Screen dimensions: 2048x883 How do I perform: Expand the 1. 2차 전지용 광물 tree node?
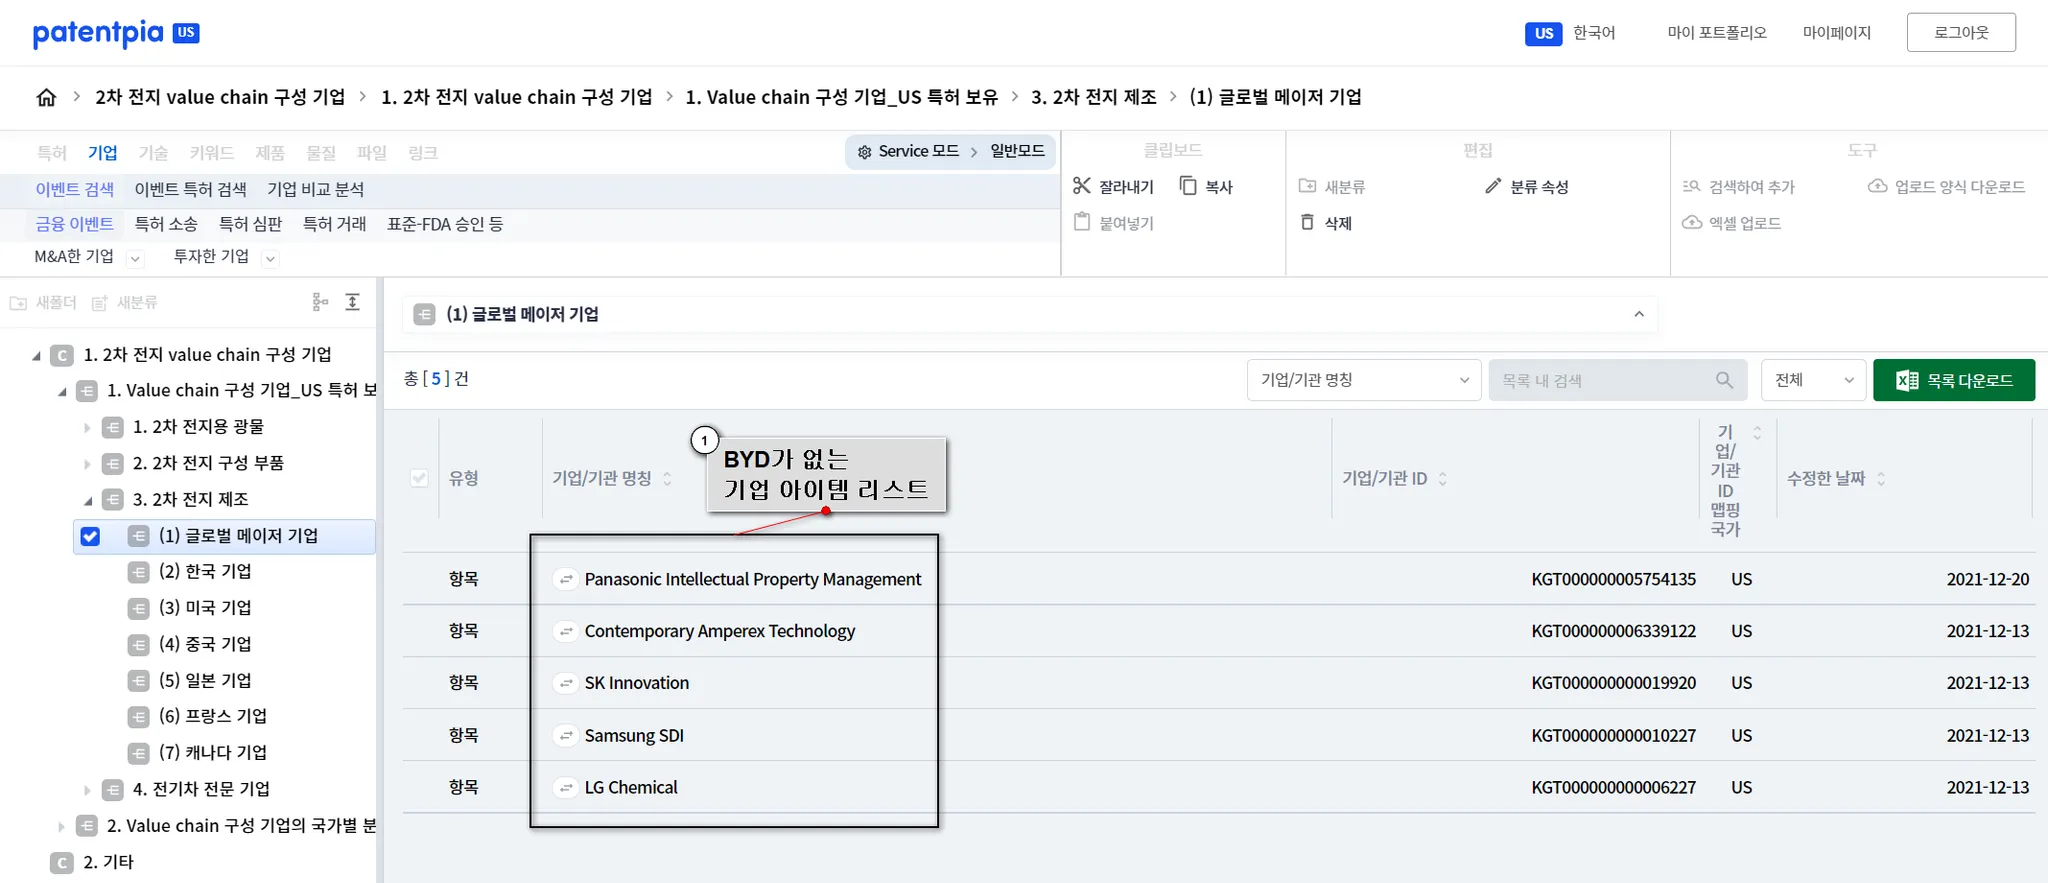click(87, 428)
